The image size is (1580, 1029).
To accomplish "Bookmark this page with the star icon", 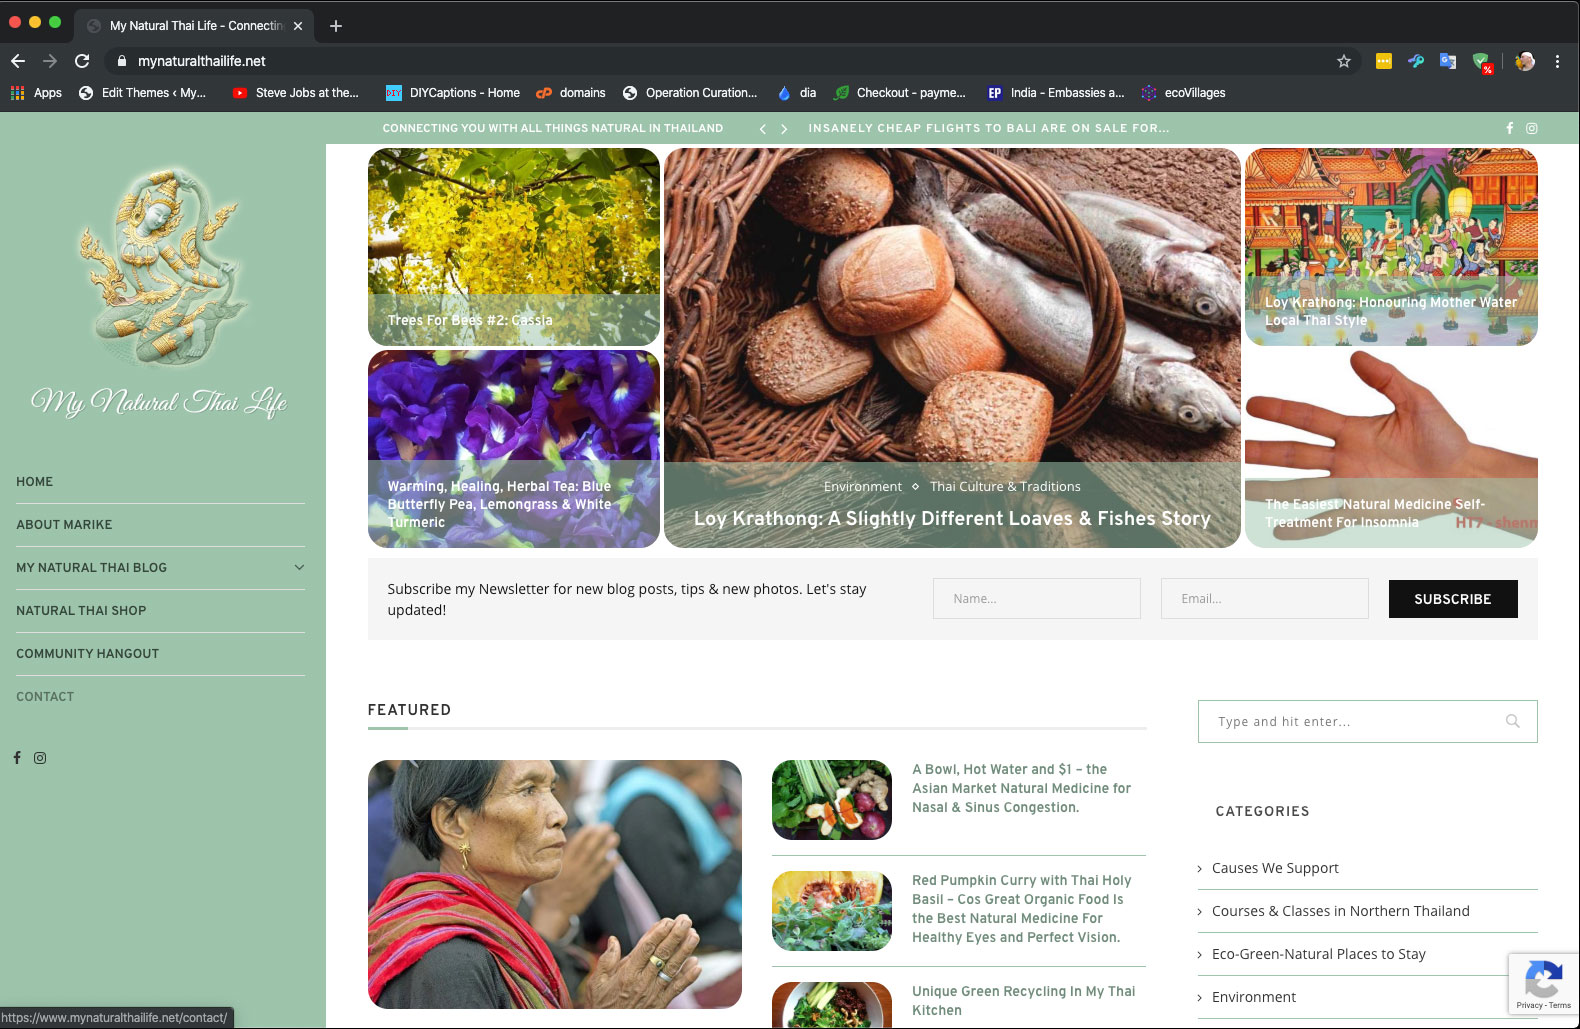I will pos(1344,61).
